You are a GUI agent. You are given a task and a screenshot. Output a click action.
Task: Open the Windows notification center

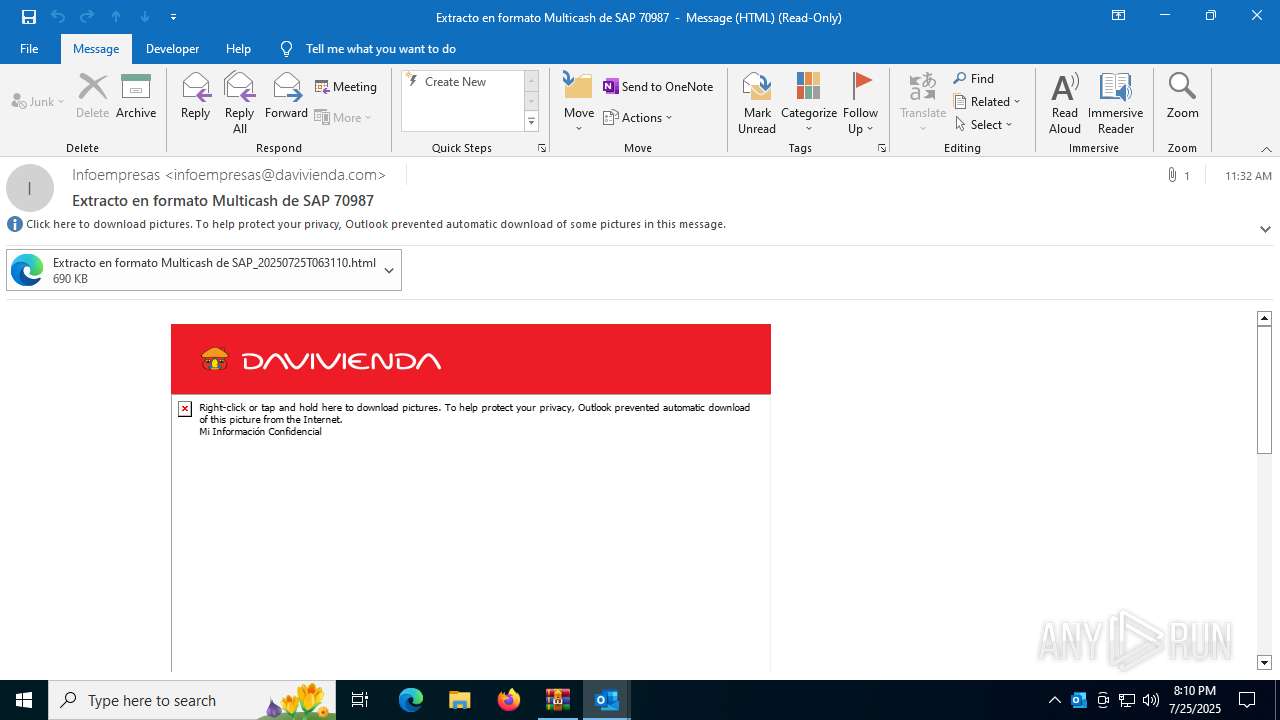(1247, 700)
